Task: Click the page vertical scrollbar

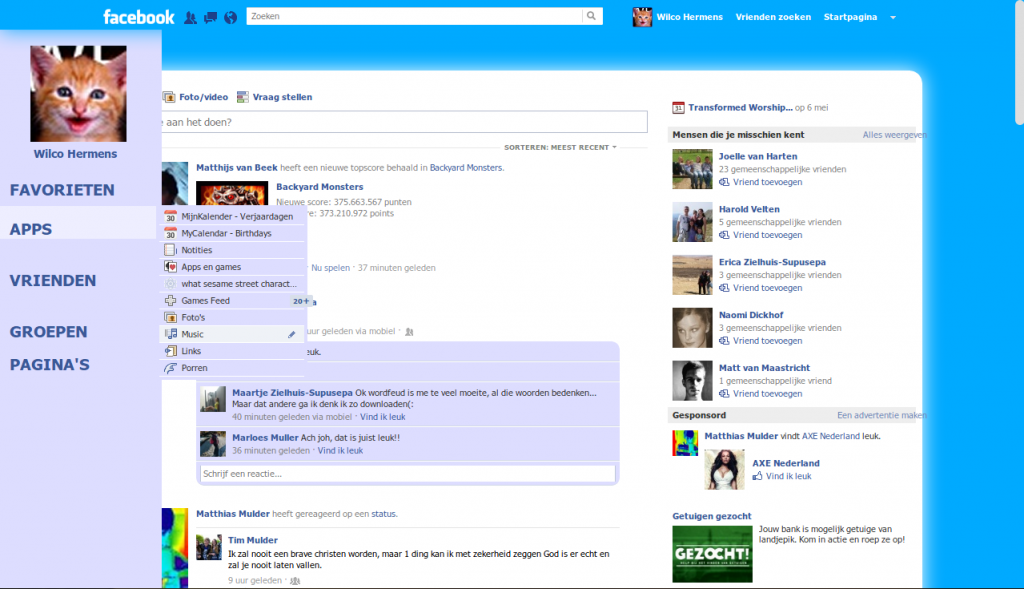Action: (1019, 62)
